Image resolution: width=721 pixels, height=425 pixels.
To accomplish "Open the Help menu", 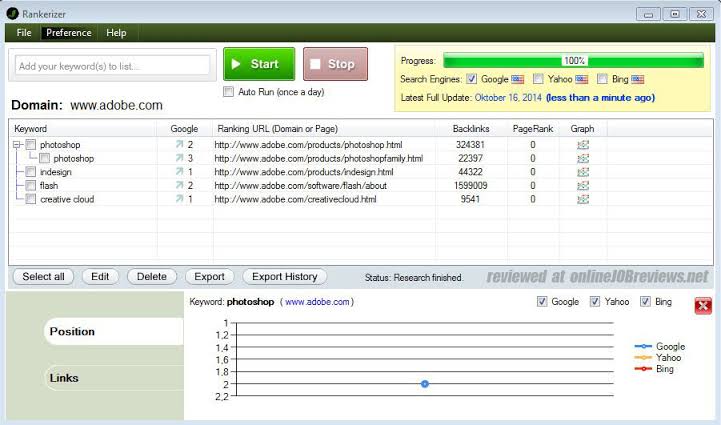I will pyautogui.click(x=116, y=33).
